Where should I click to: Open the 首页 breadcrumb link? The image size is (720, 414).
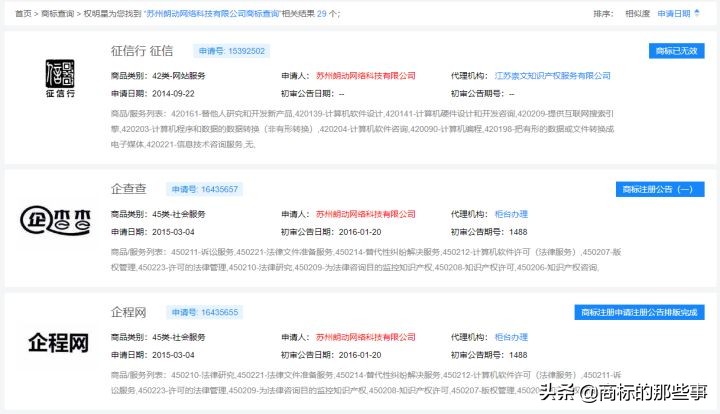(x=23, y=14)
